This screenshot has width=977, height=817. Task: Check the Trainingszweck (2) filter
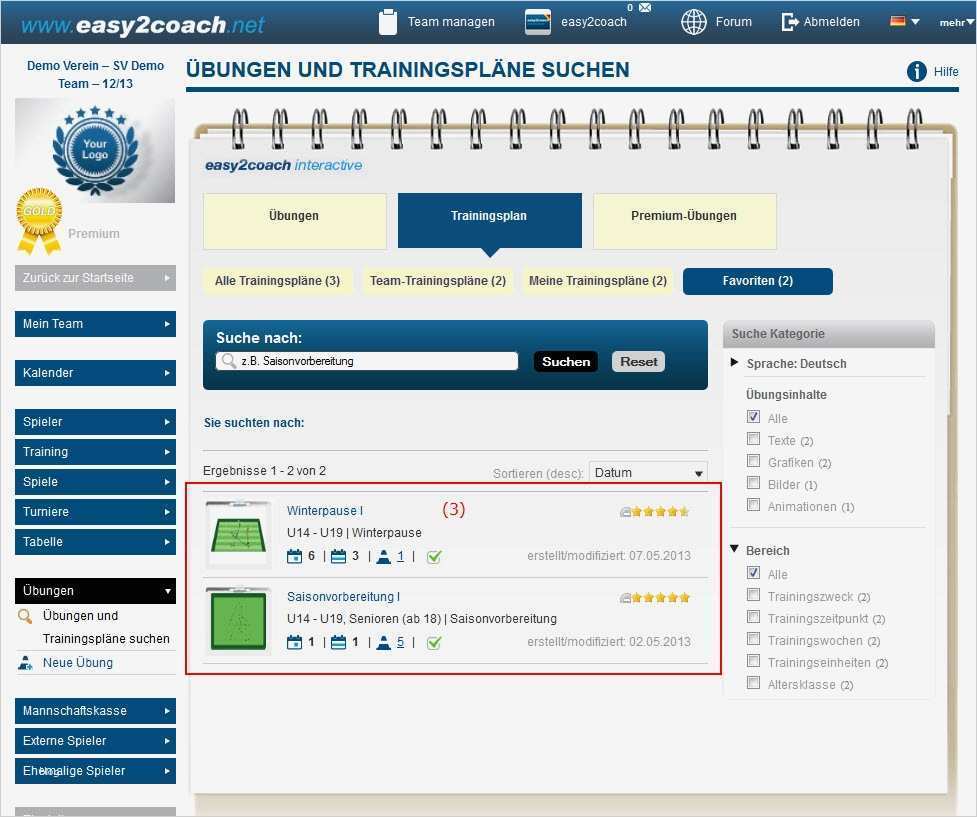pyautogui.click(x=753, y=595)
